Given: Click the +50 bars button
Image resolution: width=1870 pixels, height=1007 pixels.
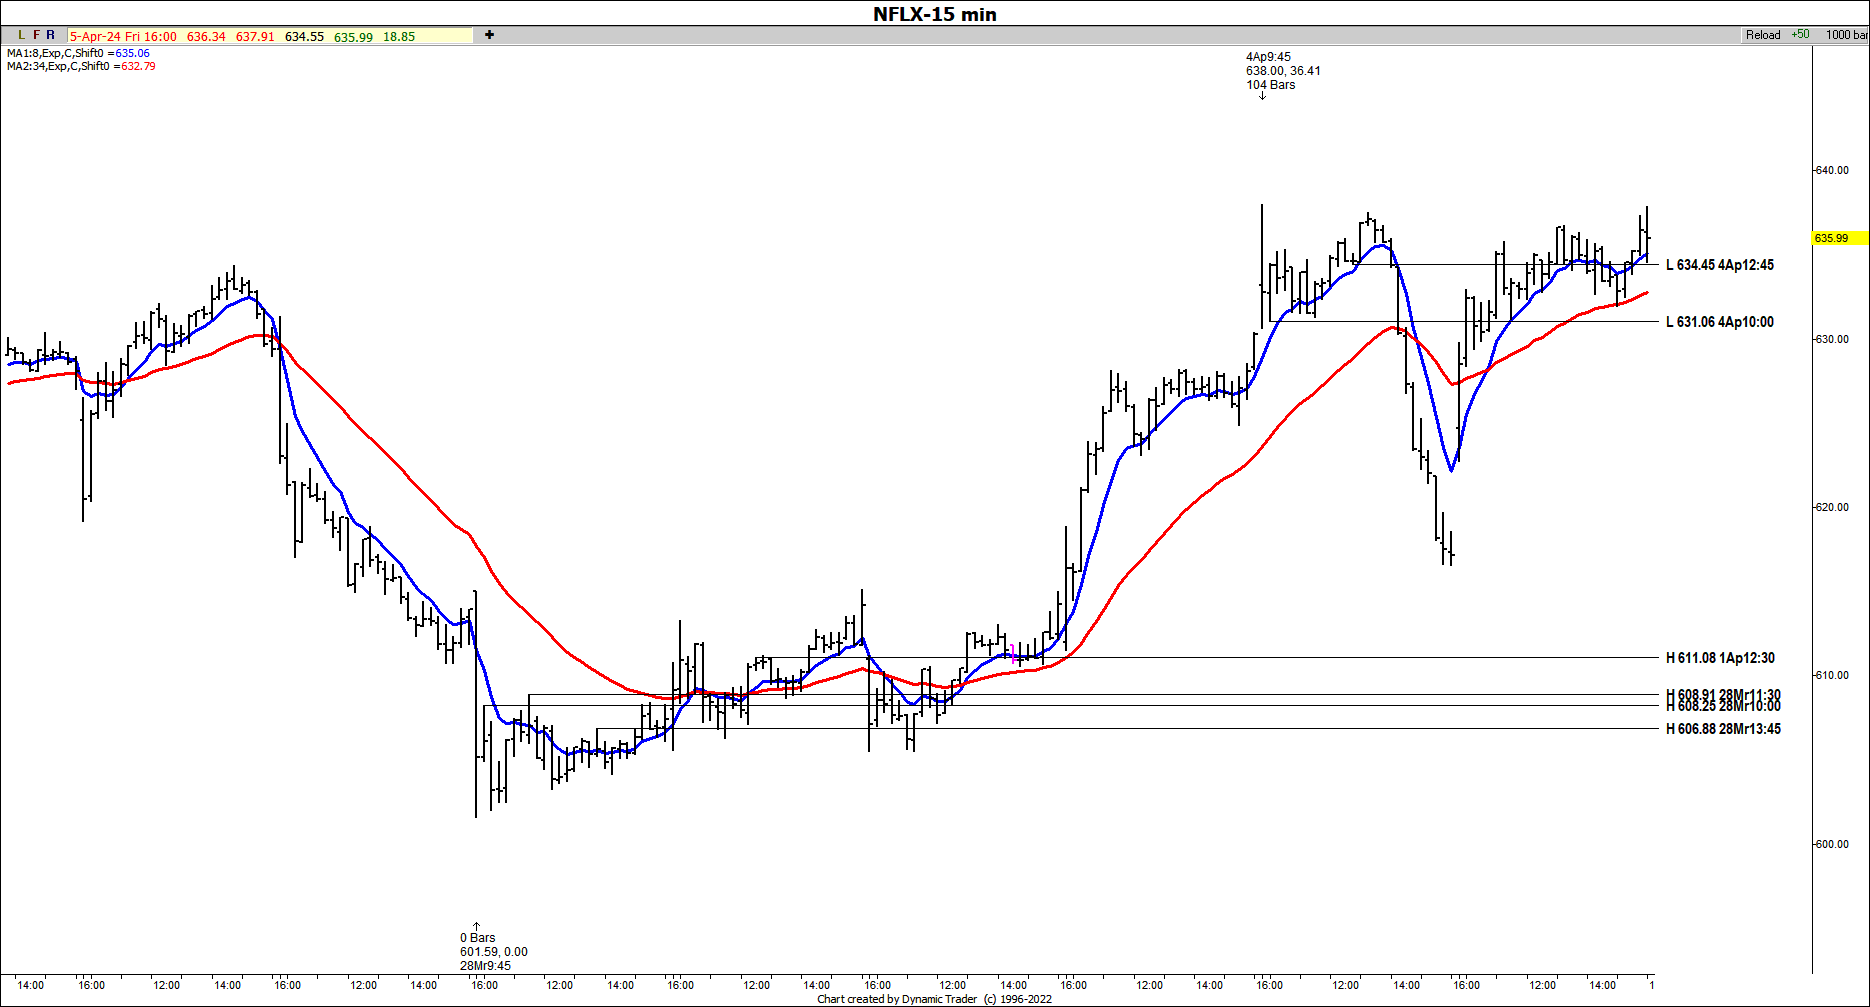Looking at the screenshot, I should click(x=1800, y=35).
